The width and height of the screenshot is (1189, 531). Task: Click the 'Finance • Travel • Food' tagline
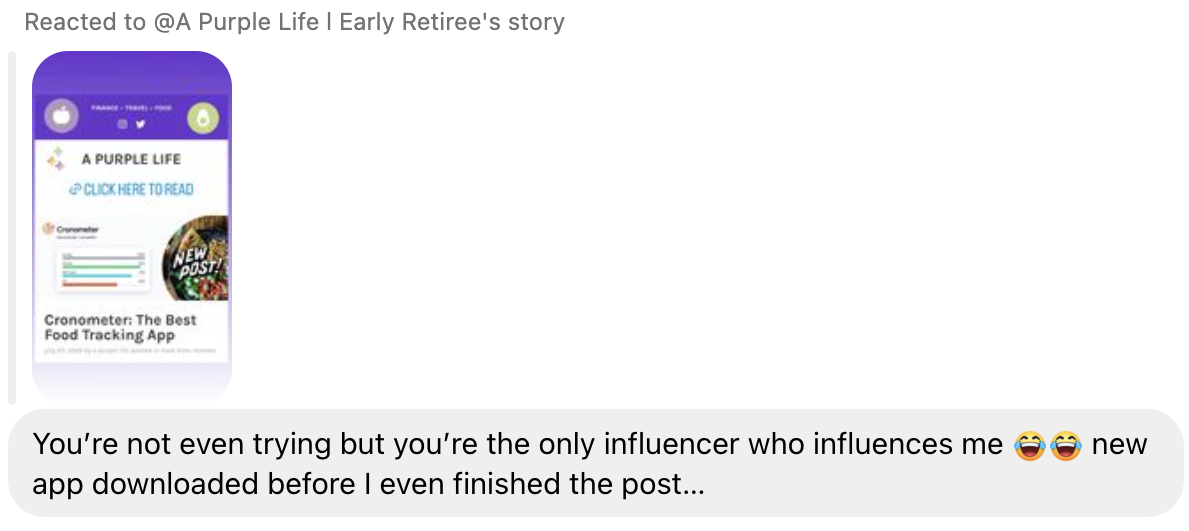[x=132, y=106]
